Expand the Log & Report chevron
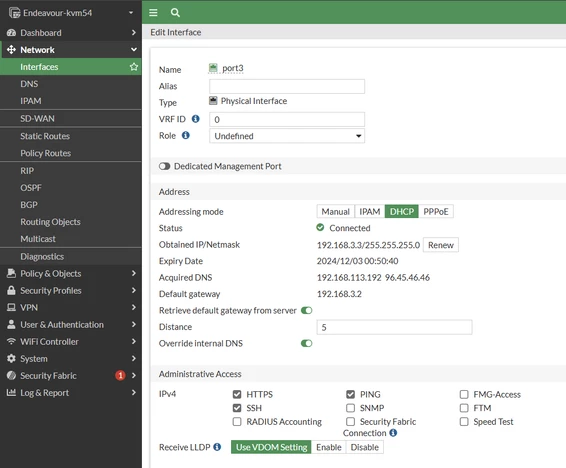 click(x=134, y=393)
